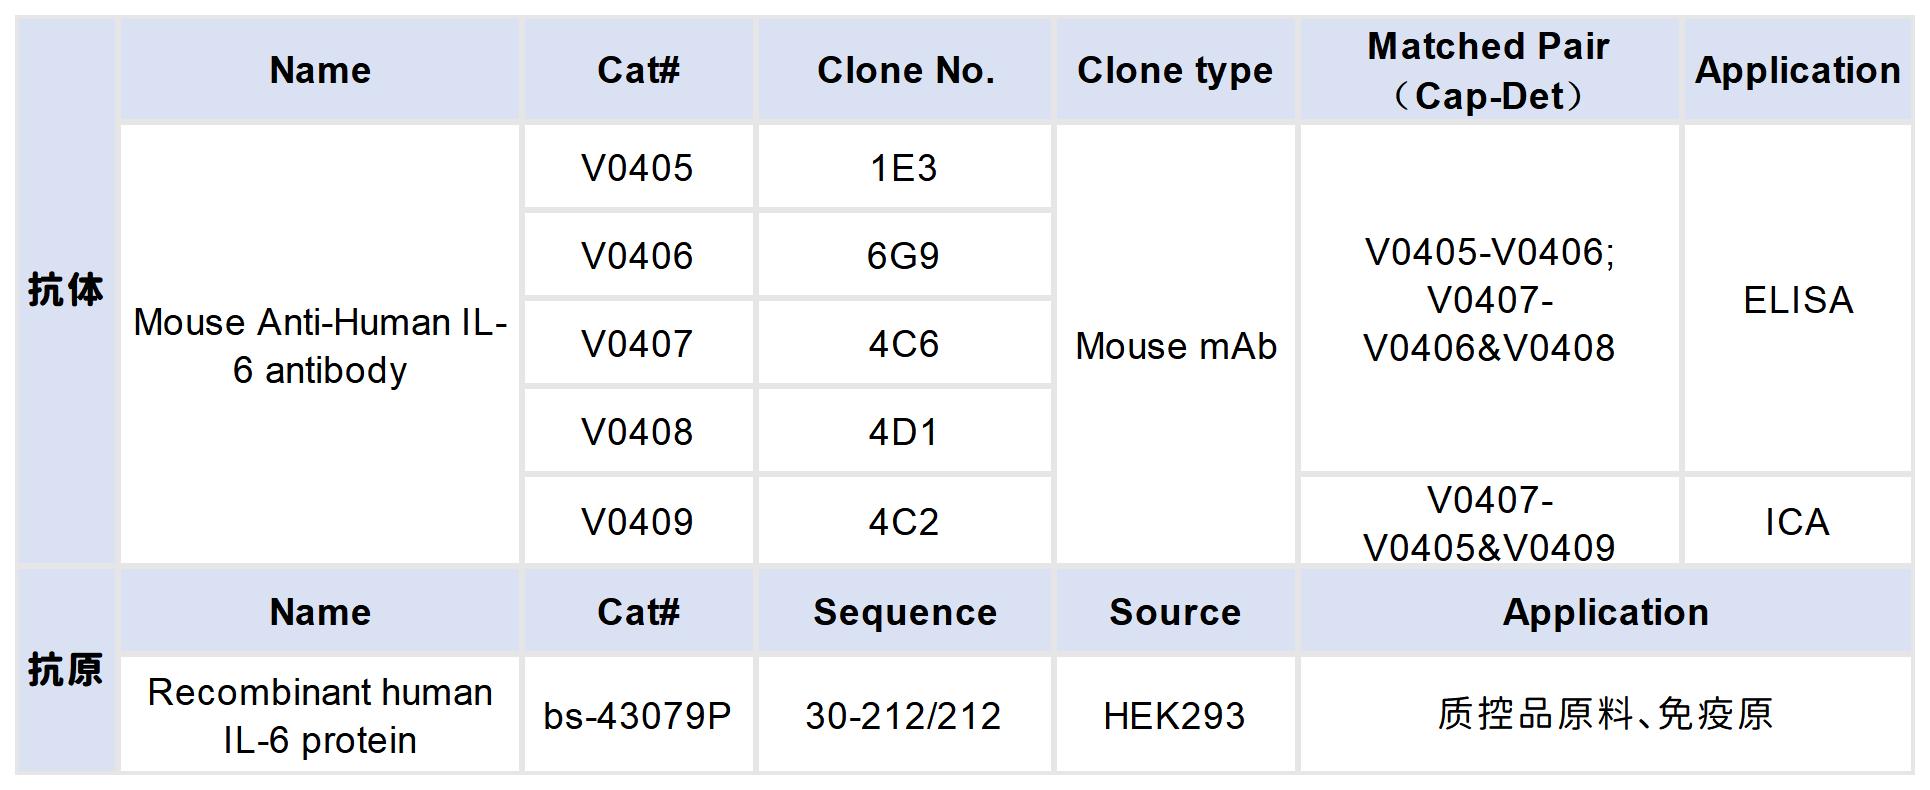The height and width of the screenshot is (790, 1930).
Task: Click the V0405 catalog number cell
Action: (637, 168)
